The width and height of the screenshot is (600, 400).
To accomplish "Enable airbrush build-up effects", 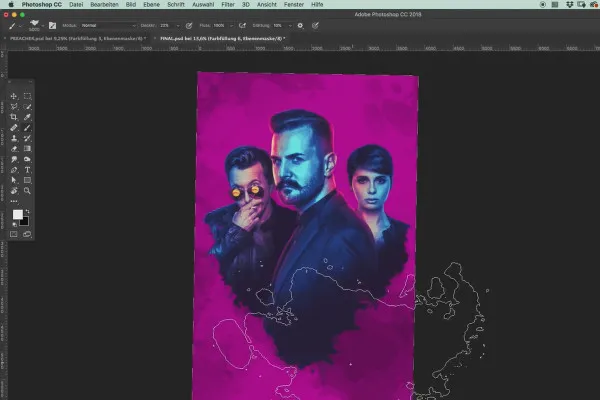I will tap(243, 26).
